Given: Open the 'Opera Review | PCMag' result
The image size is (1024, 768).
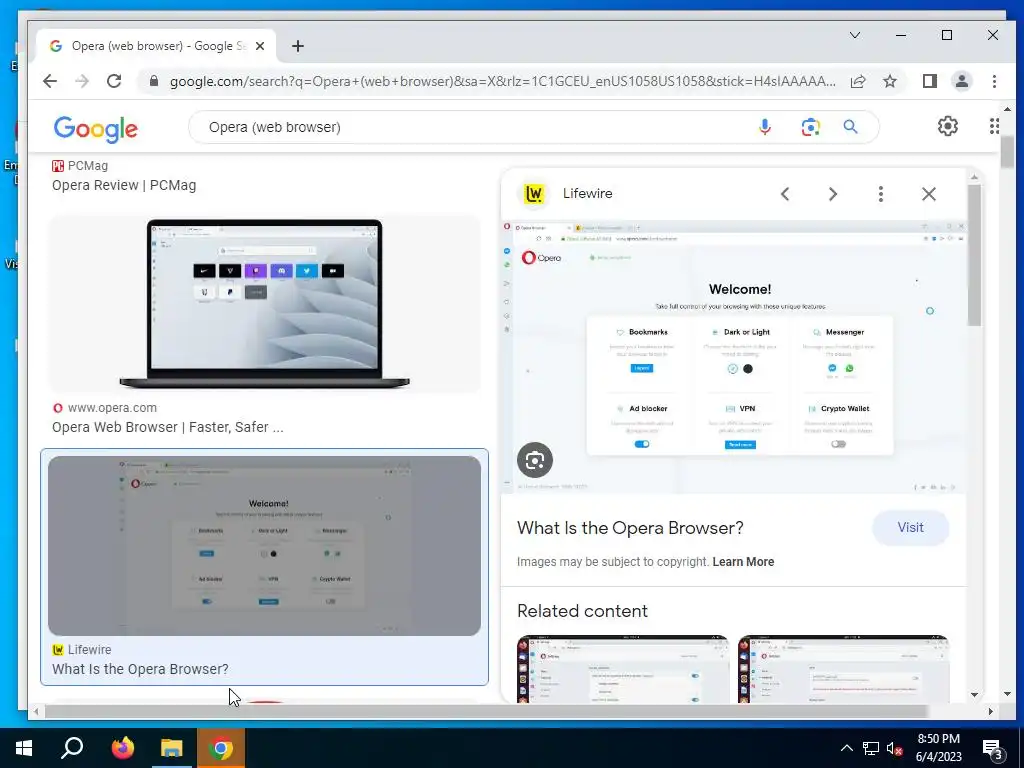Looking at the screenshot, I should click(x=124, y=185).
